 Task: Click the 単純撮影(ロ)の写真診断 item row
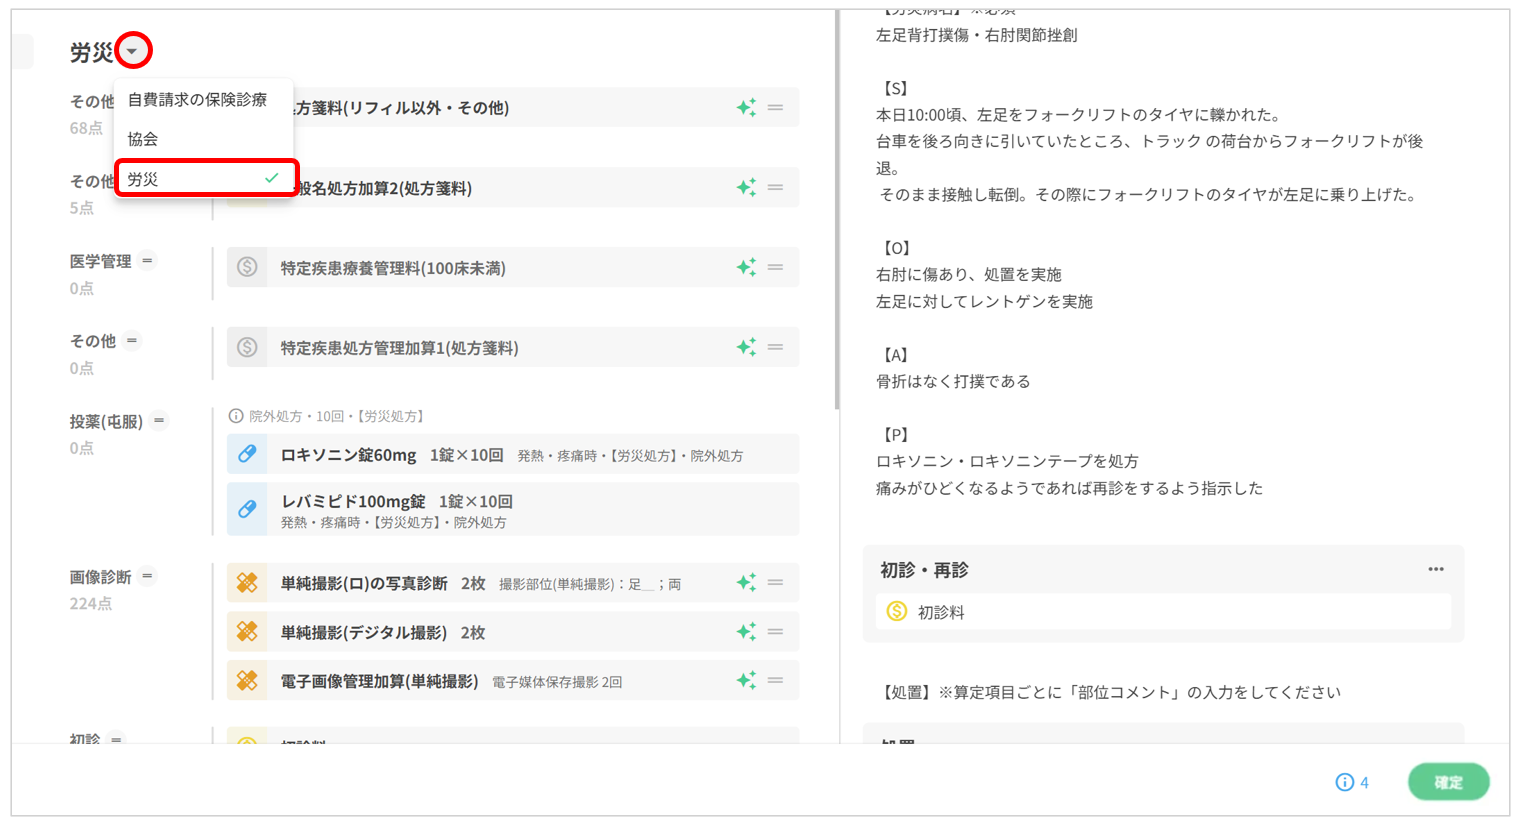click(480, 583)
